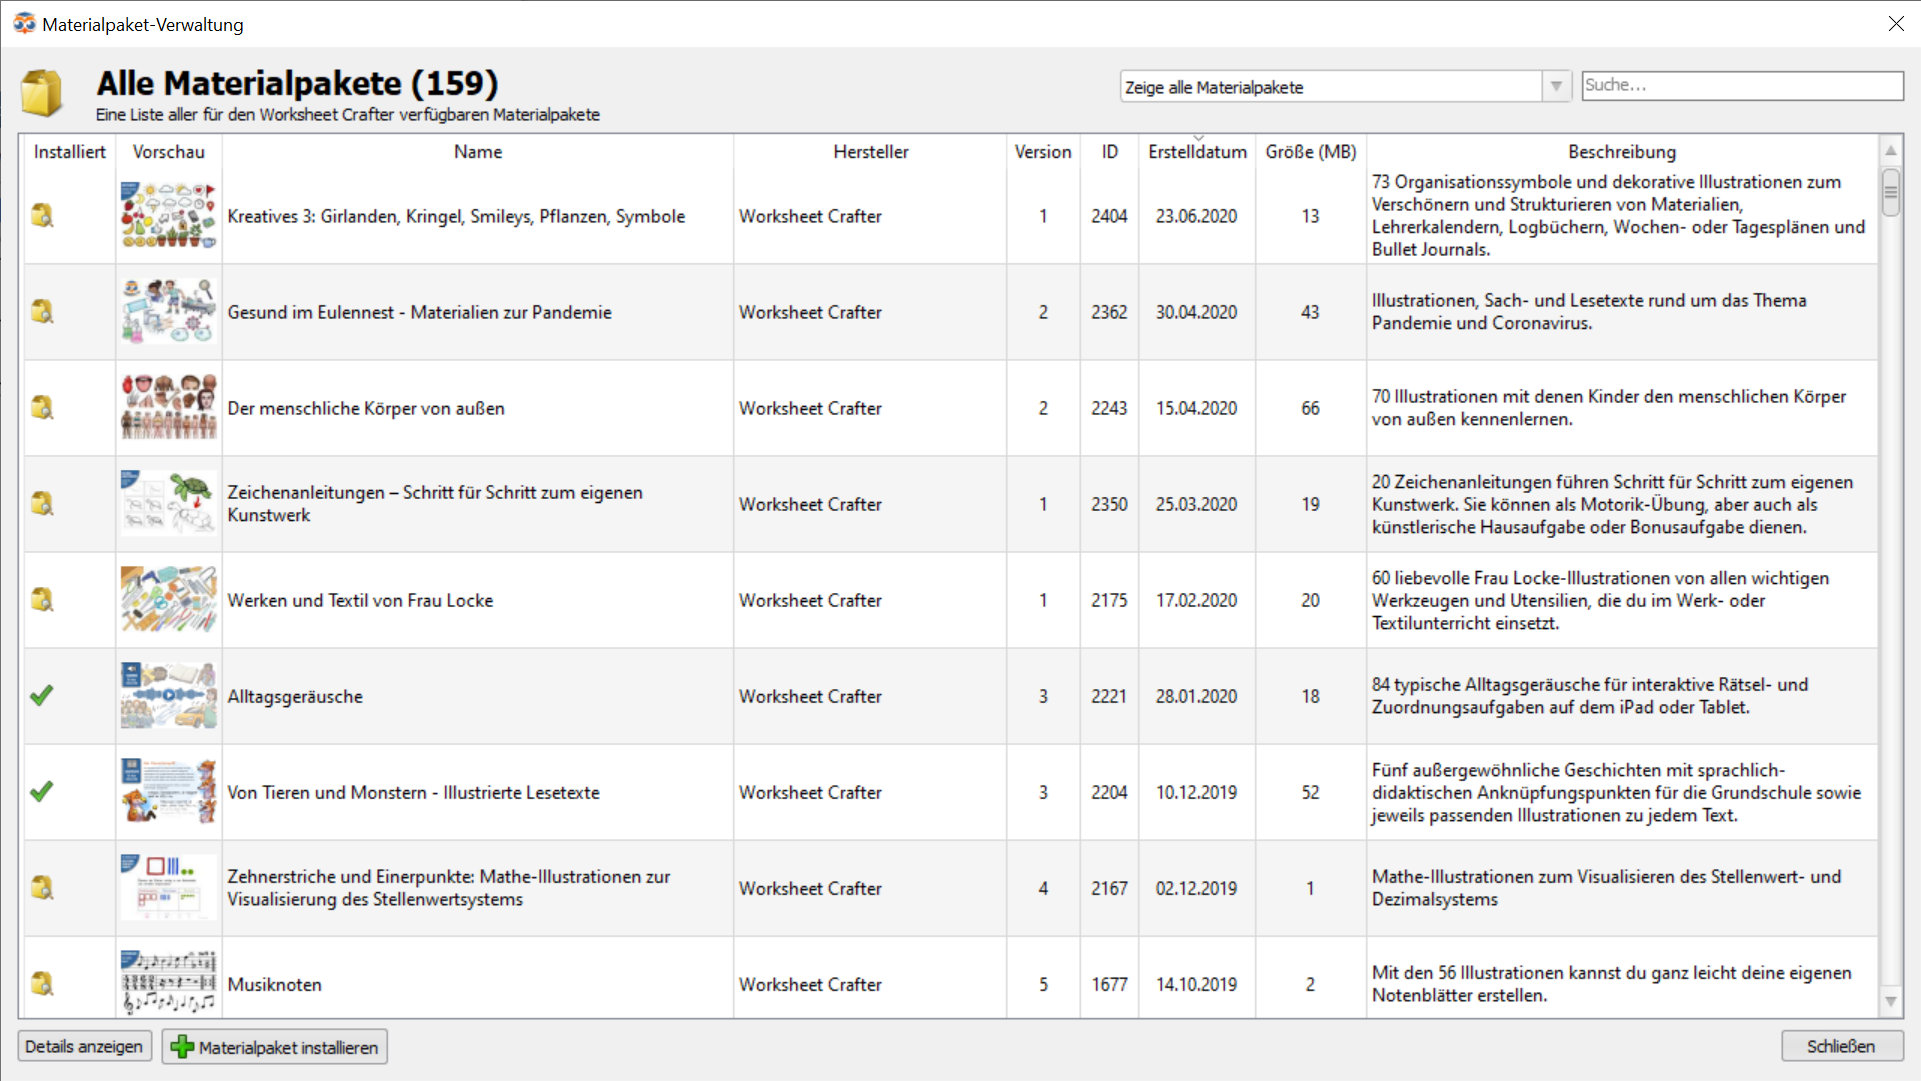1921x1081 pixels.
Task: Click the Materialpaket installieren button
Action: point(275,1047)
